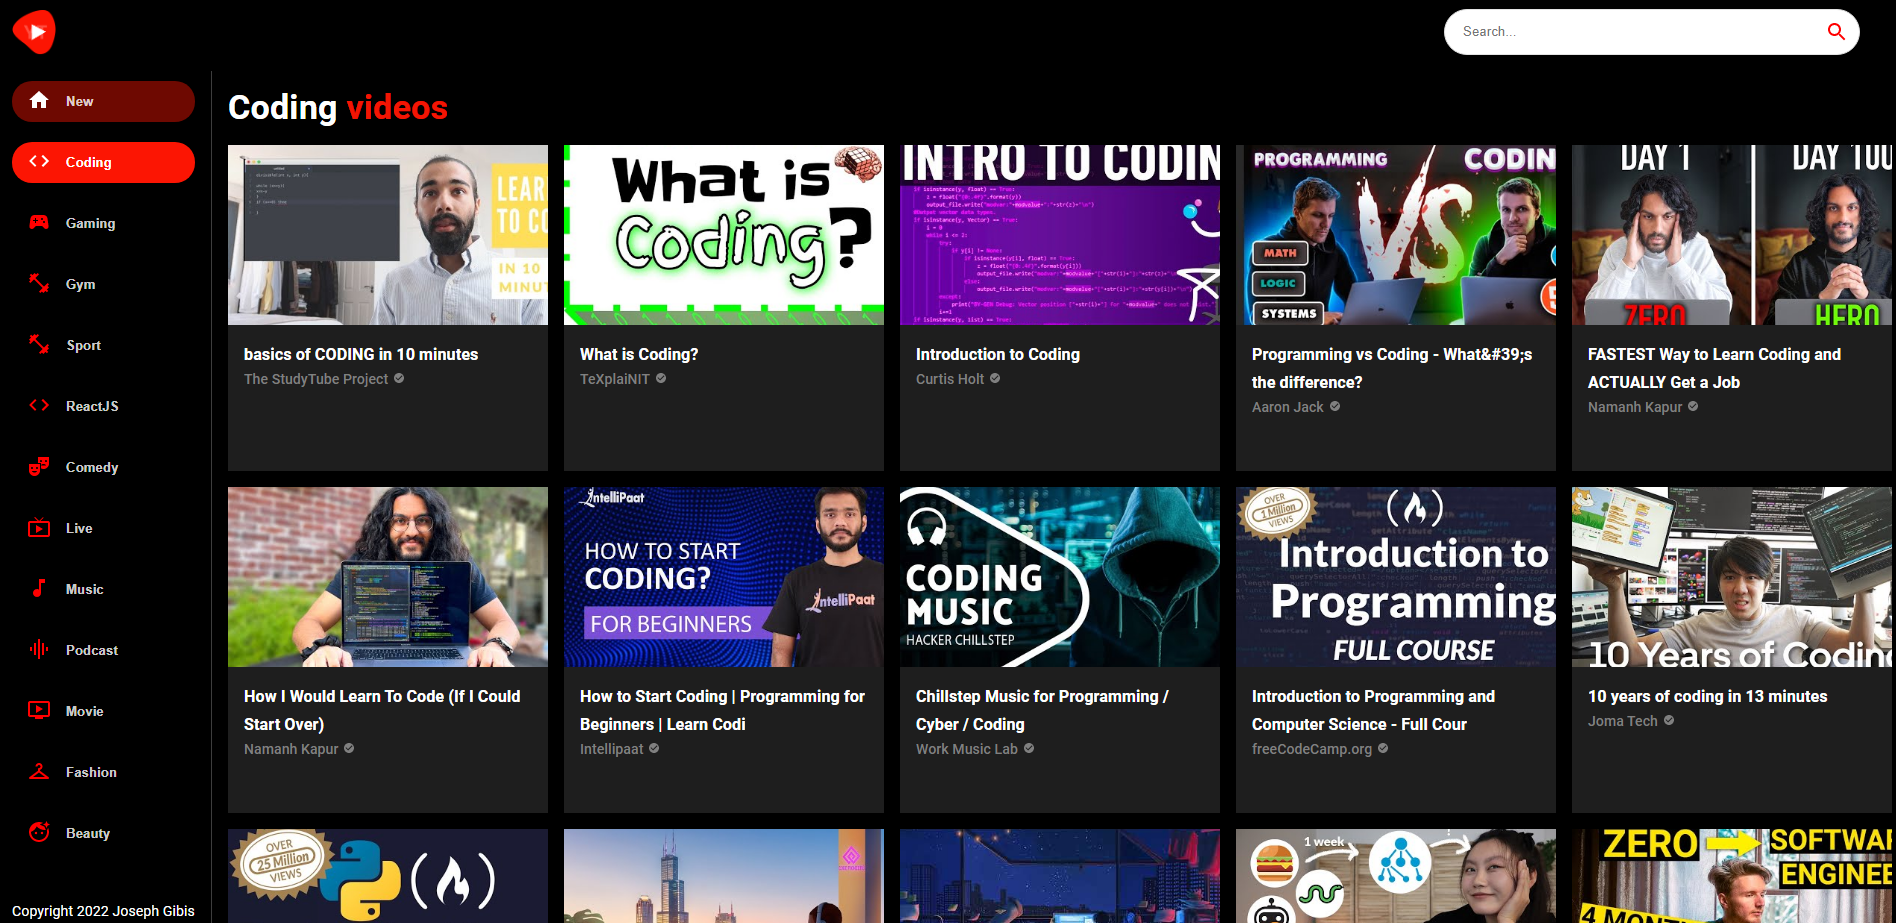
Task: Click title 'Chillstep Music for Programming'
Action: click(x=1042, y=710)
